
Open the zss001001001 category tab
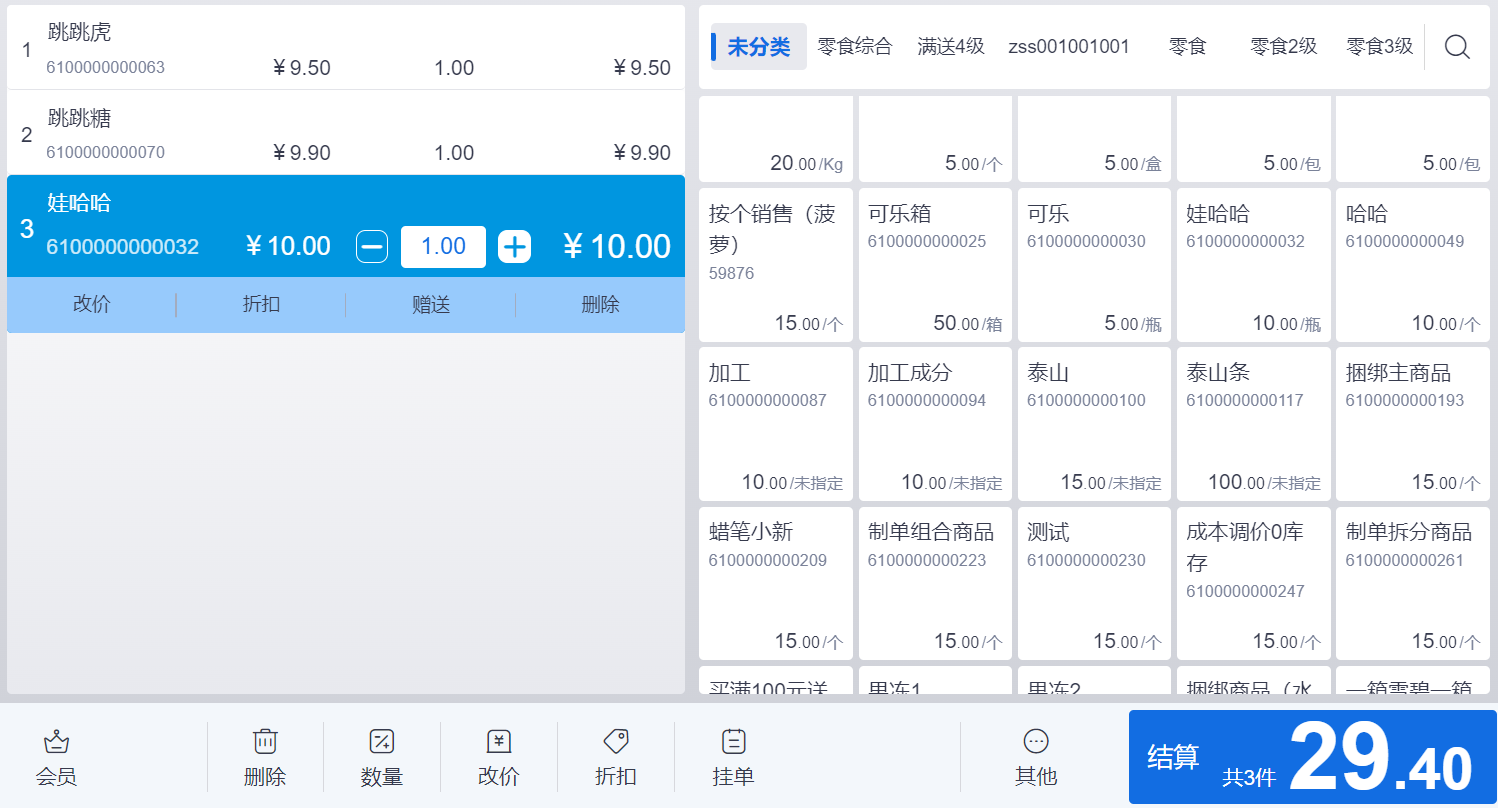[1068, 47]
